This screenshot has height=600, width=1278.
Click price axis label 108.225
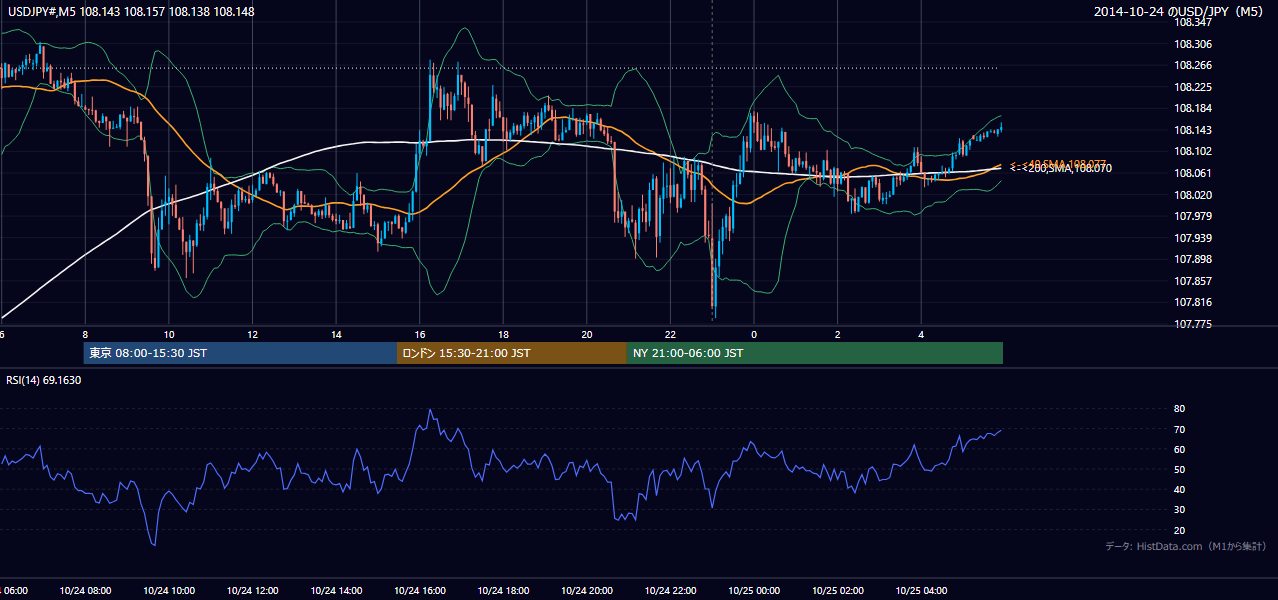click(1192, 87)
